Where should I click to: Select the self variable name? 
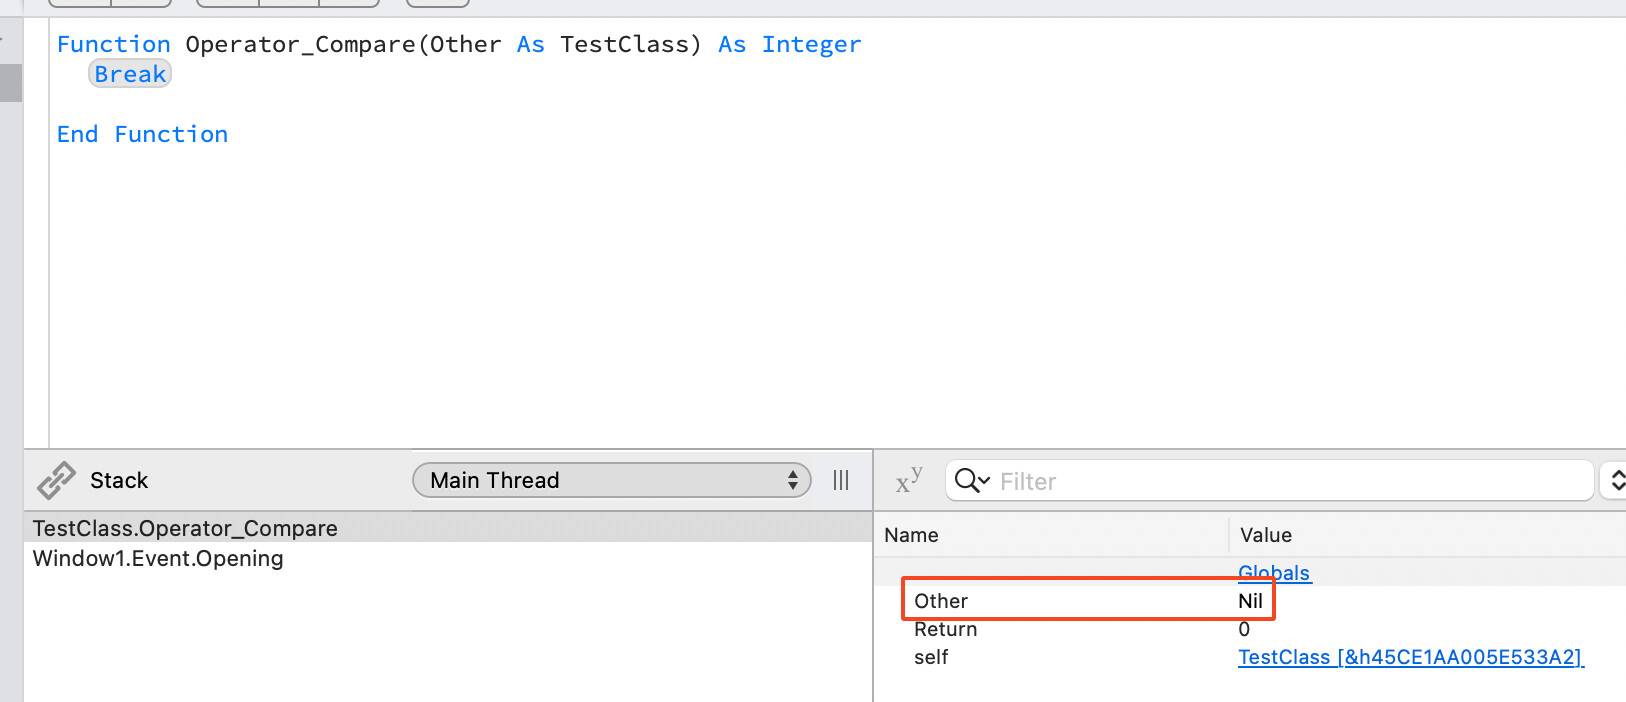coord(931,657)
